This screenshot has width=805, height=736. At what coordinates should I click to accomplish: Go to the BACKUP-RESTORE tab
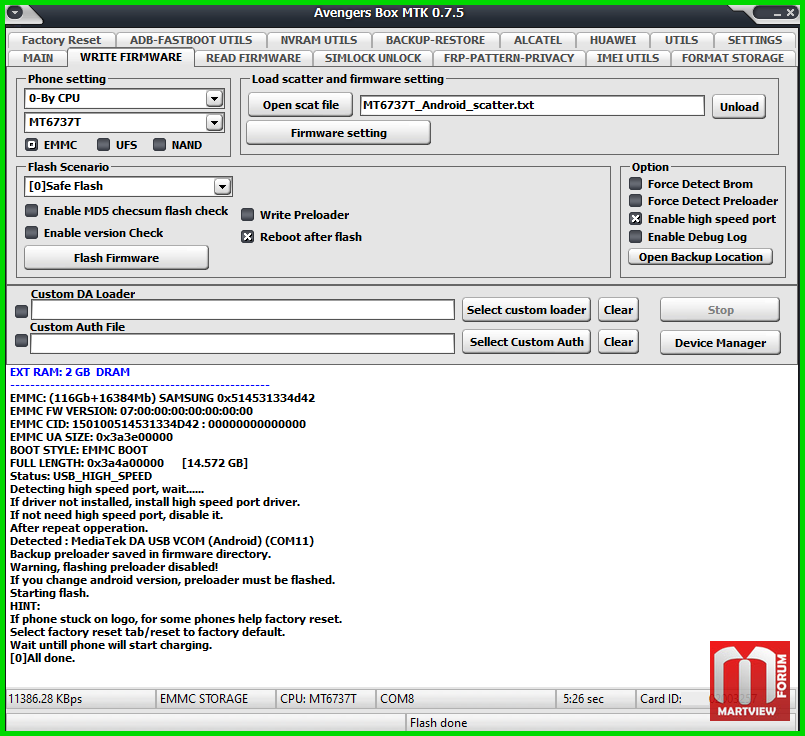[435, 40]
